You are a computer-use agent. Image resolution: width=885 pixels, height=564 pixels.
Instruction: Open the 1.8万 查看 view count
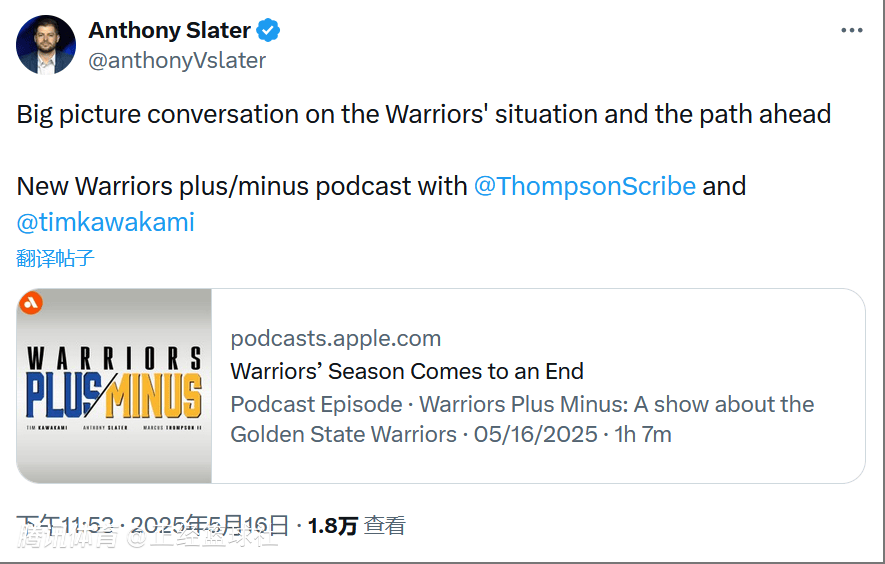(357, 526)
